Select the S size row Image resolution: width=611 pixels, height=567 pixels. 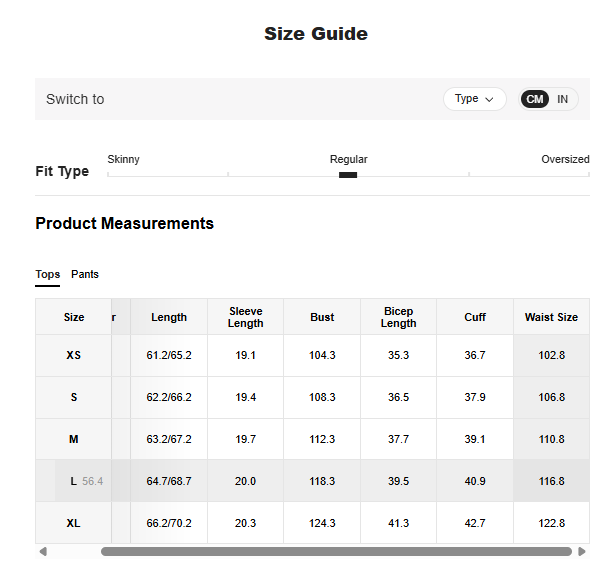click(x=74, y=397)
